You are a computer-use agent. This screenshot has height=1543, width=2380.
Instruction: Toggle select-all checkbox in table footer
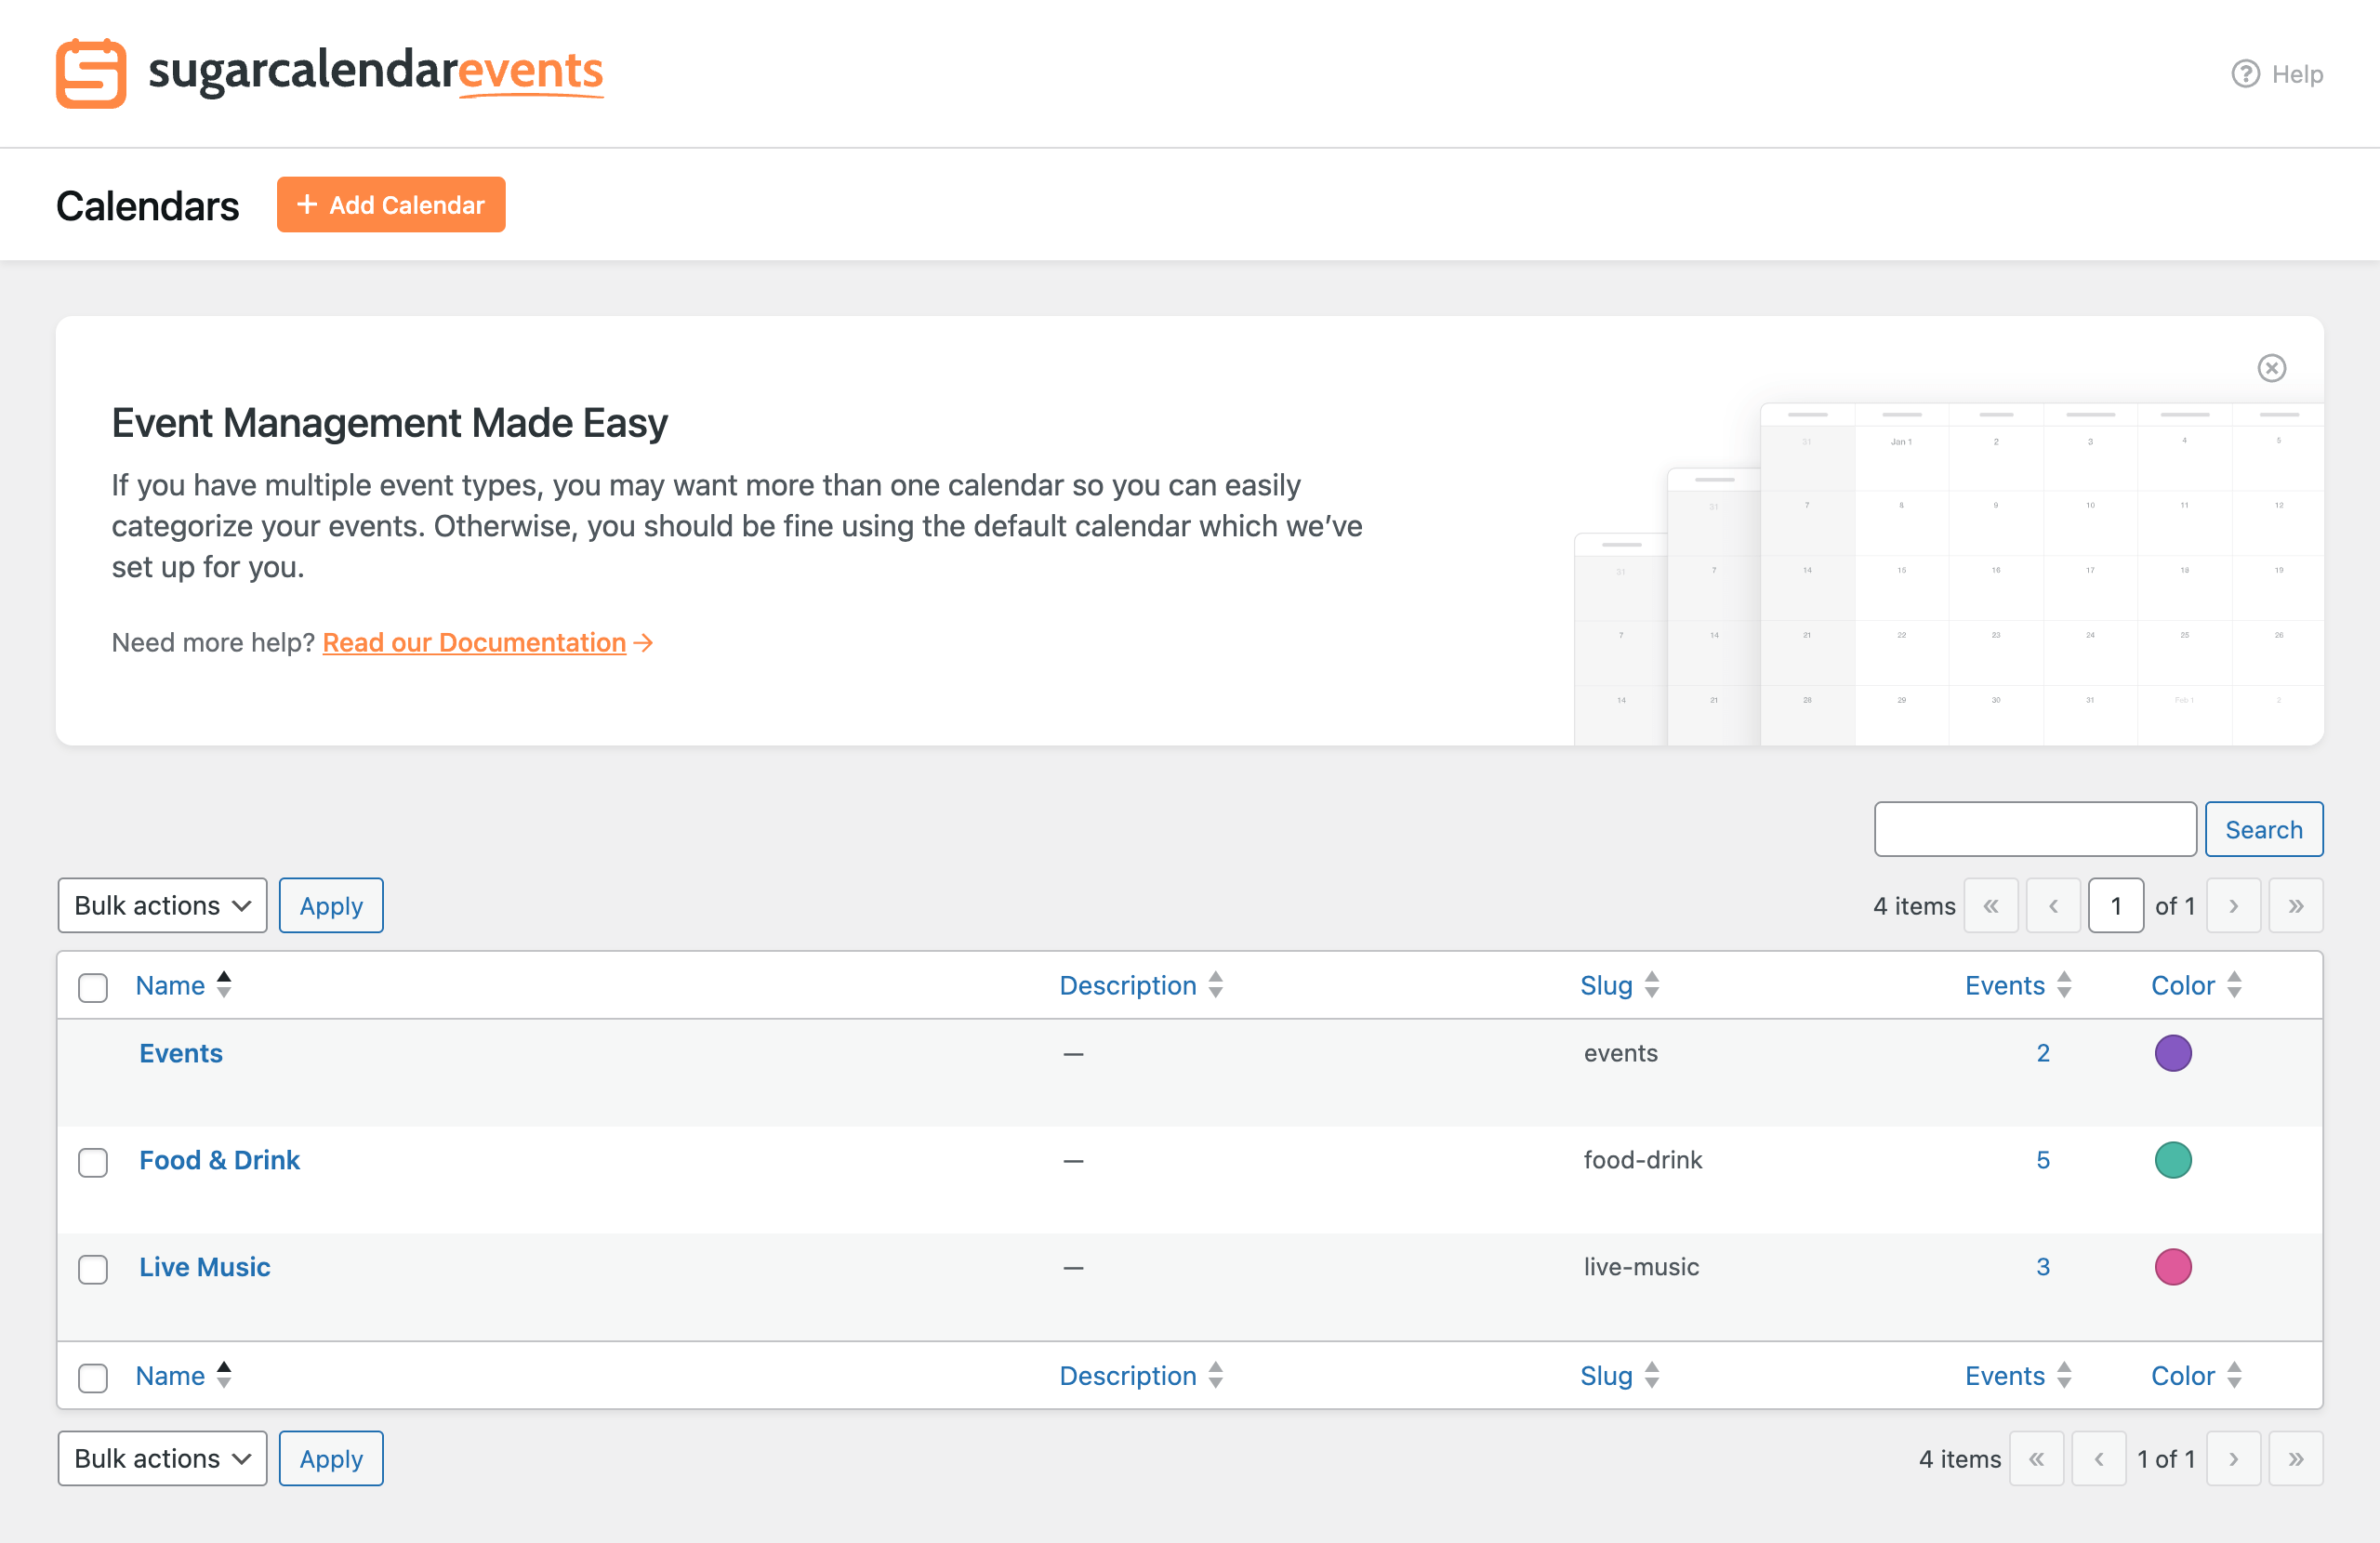coord(93,1377)
